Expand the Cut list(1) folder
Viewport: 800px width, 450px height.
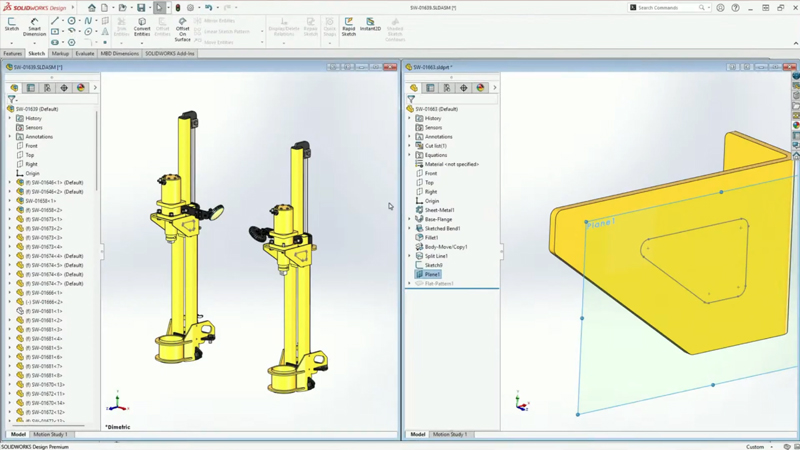[410, 146]
